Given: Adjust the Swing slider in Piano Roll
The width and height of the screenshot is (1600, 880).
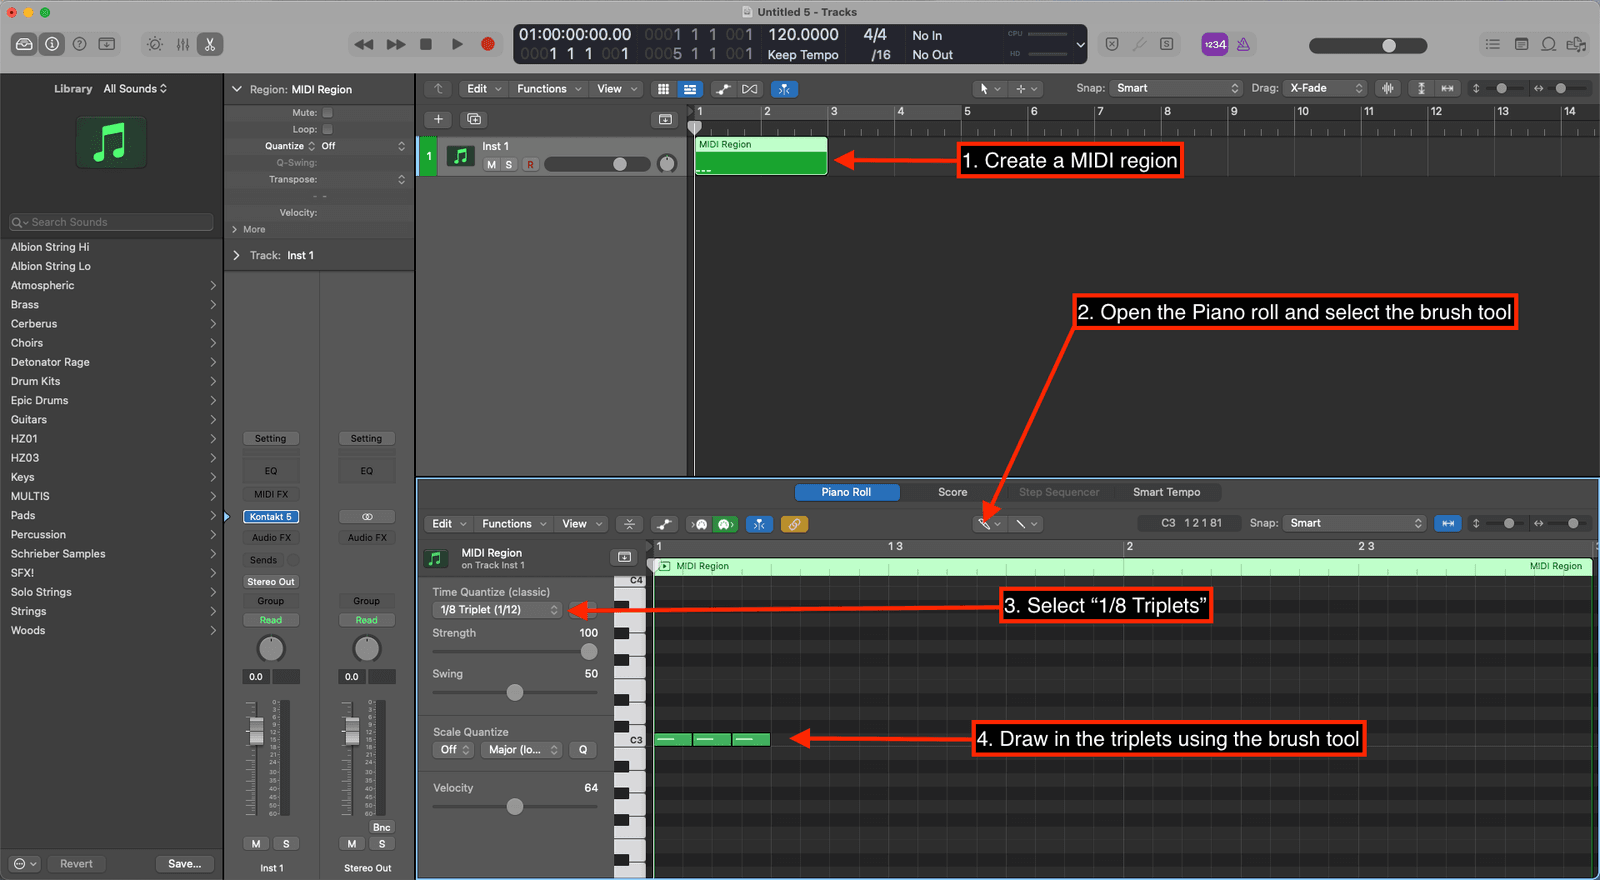Looking at the screenshot, I should click(x=515, y=692).
